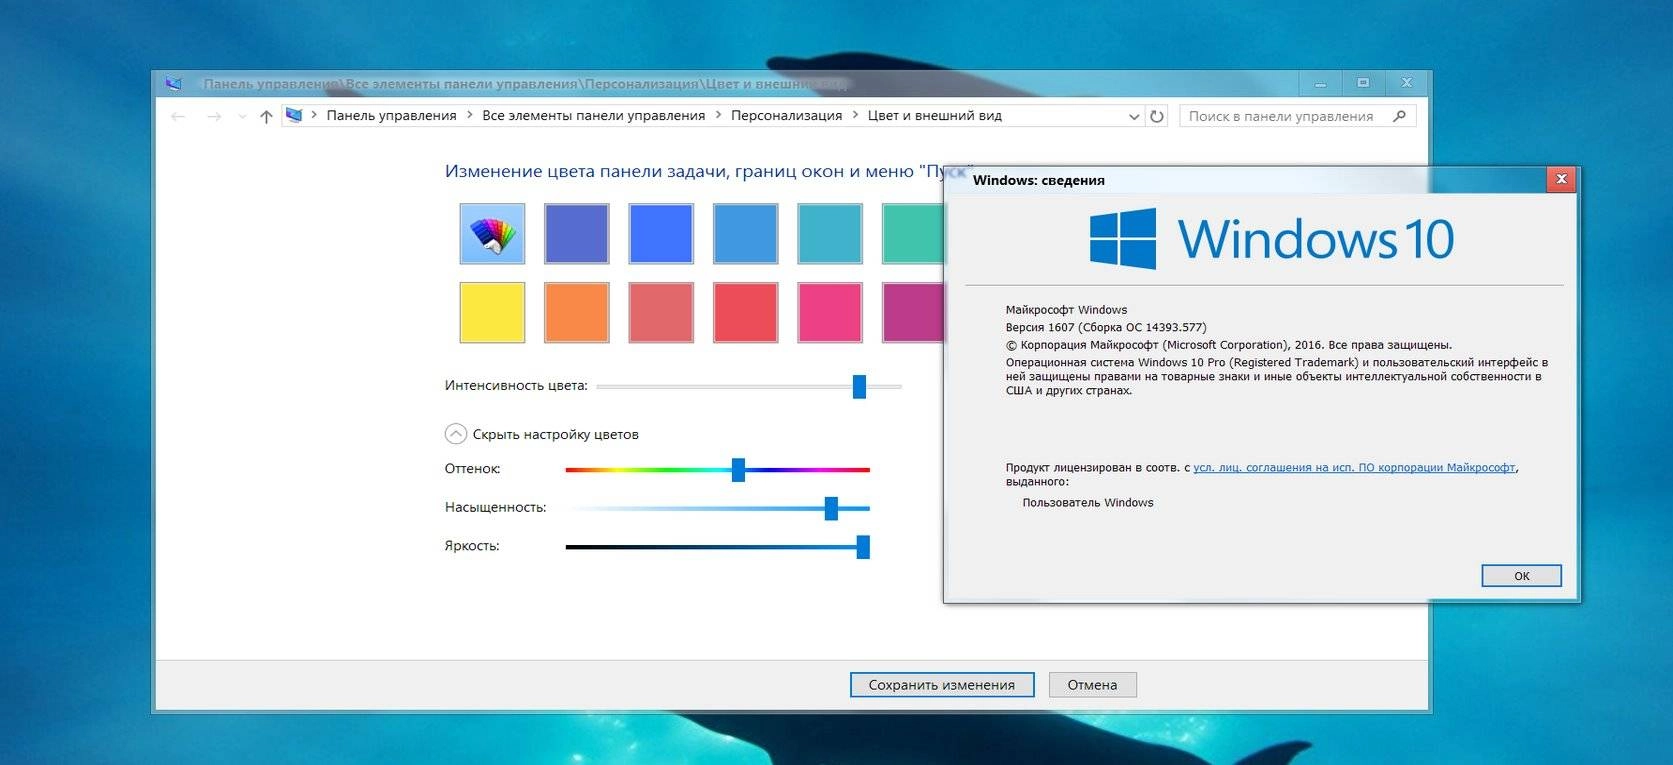
Task: Choose the magenta purple color swatch
Action: pos(913,312)
